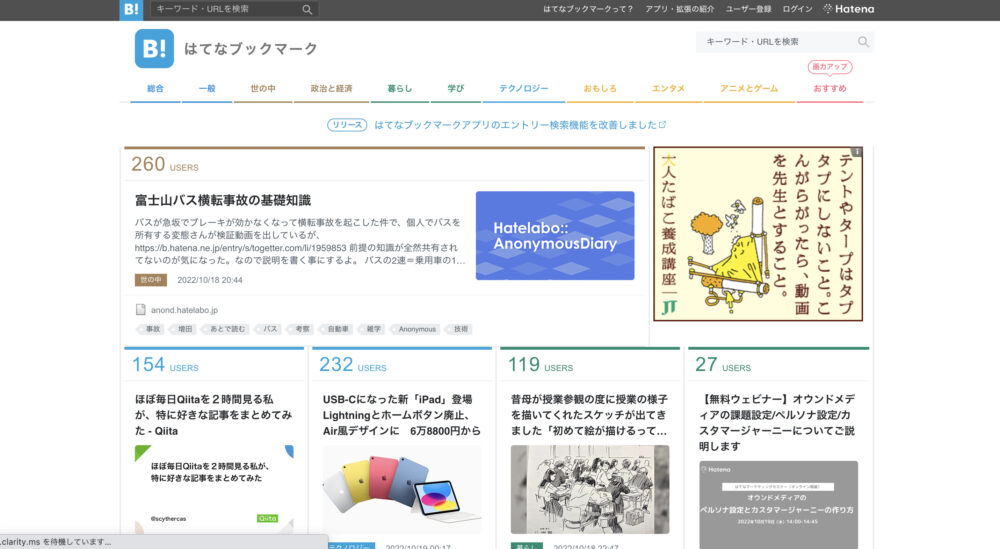The image size is (1000, 549).
Task: Click the large Hatena Bookmark B! logo
Action: pos(154,48)
